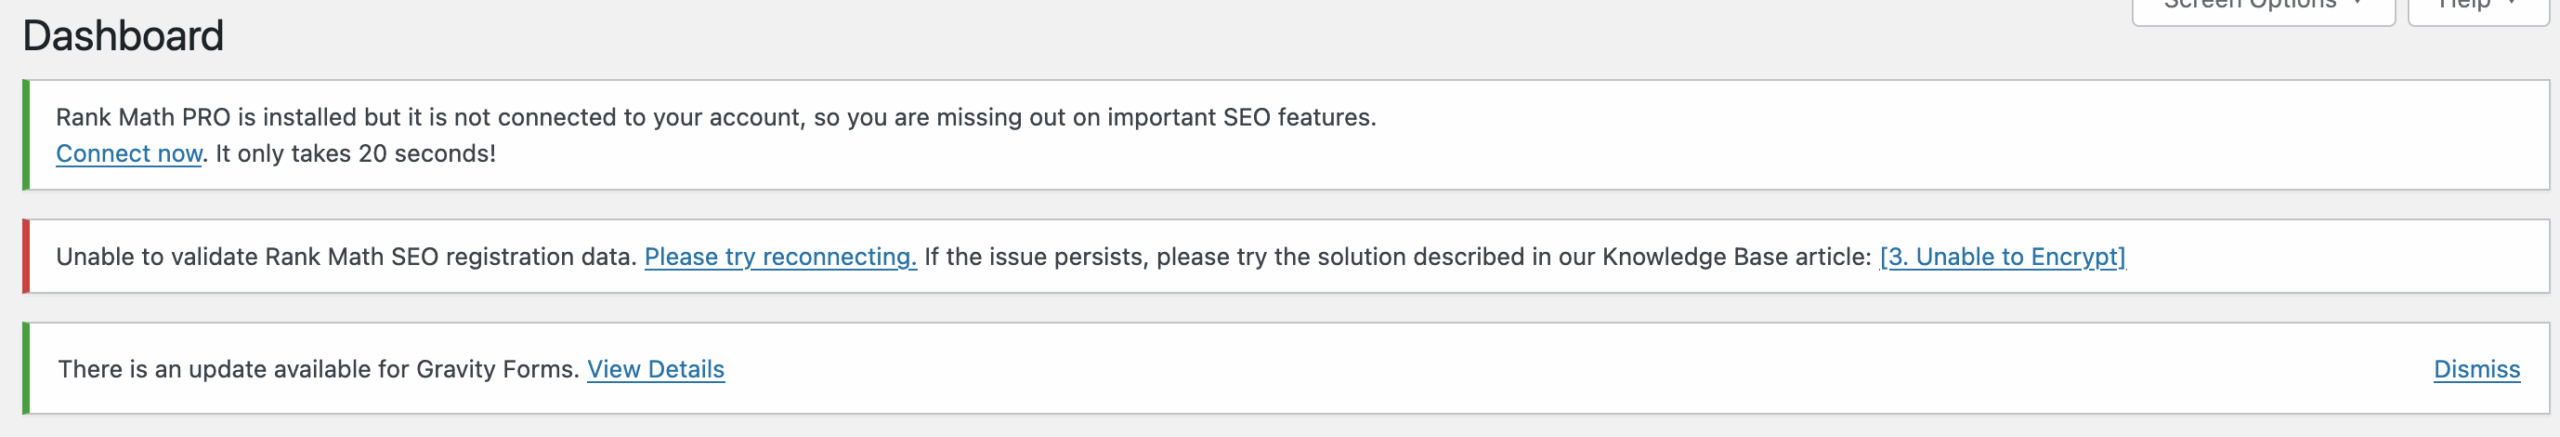Click the 'Knowledge Base article' words
Viewport: 2560px width, 437px height.
point(1736,257)
